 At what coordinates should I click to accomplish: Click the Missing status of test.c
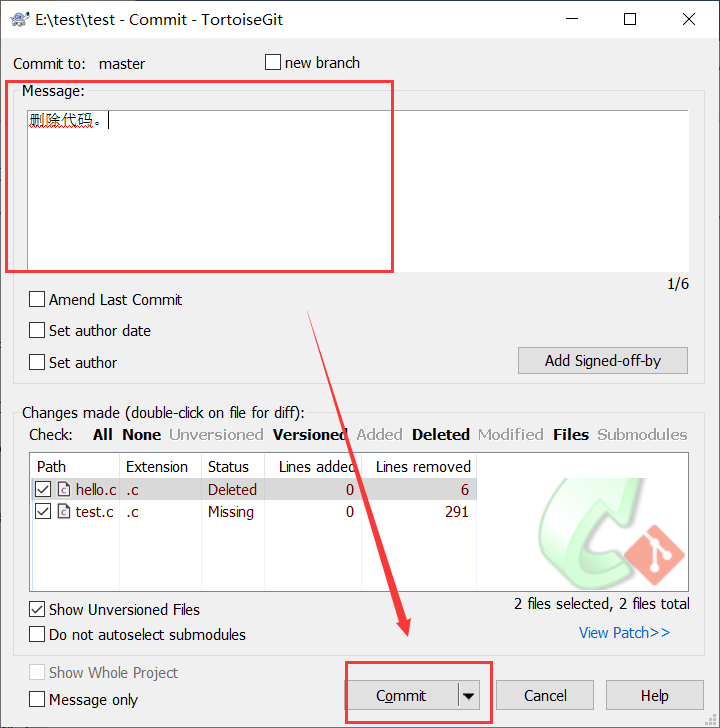click(231, 512)
